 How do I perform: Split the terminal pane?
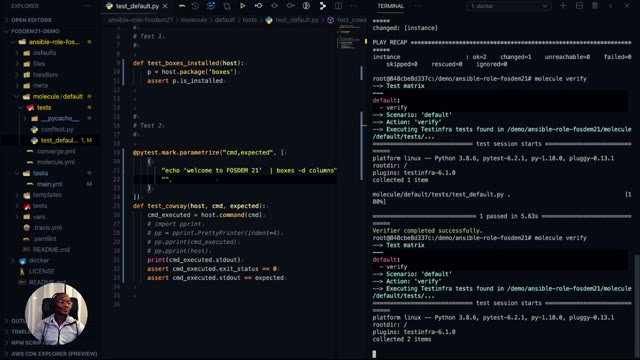pyautogui.click(x=579, y=6)
